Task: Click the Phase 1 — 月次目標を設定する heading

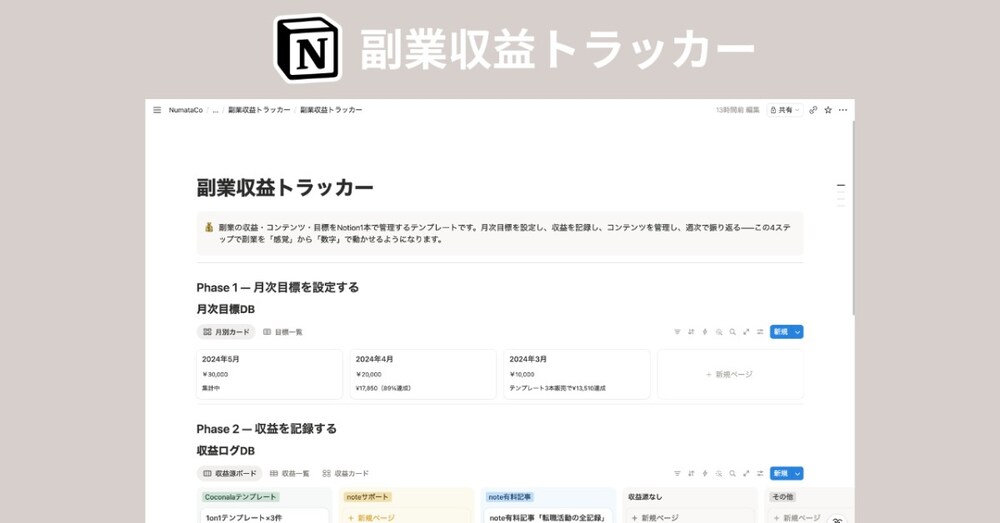Action: pos(277,288)
